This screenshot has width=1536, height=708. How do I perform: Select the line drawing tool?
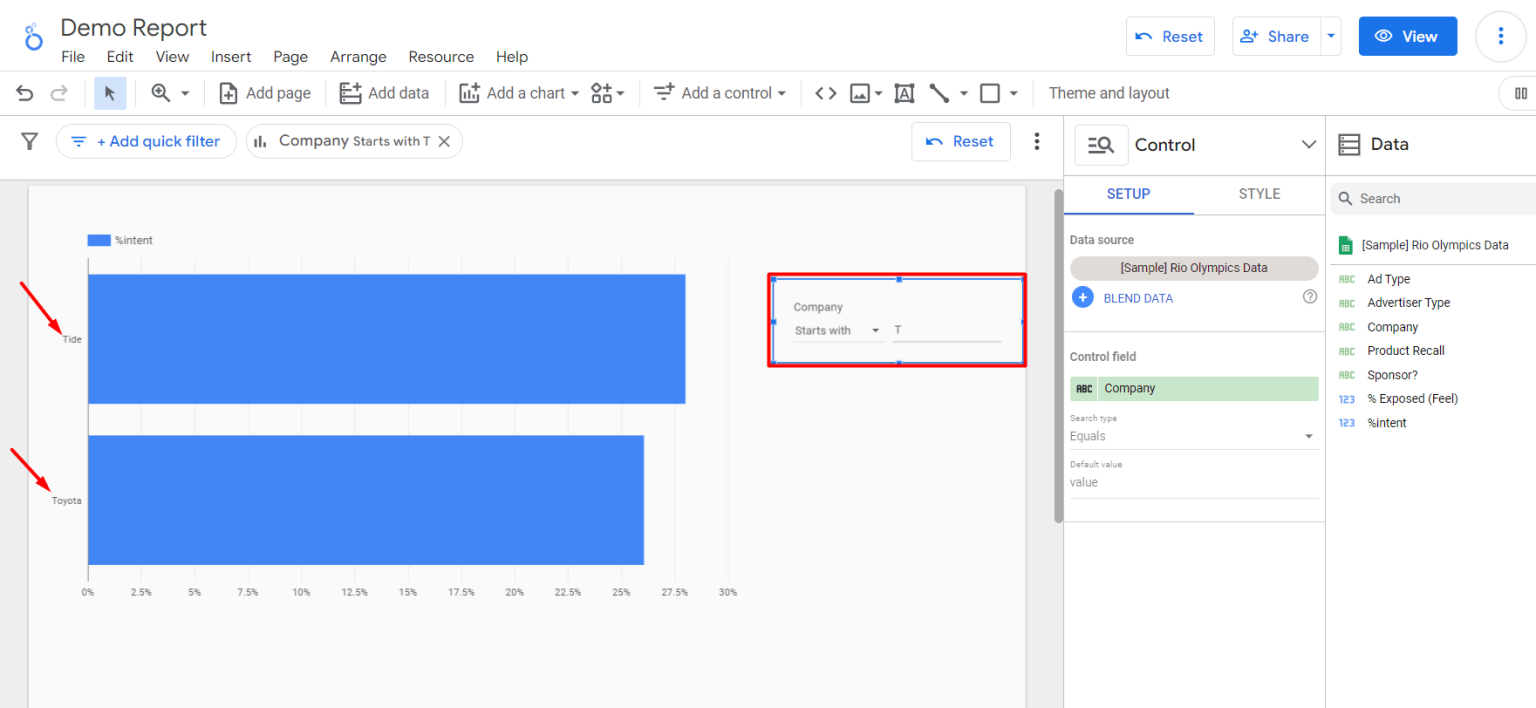click(938, 92)
